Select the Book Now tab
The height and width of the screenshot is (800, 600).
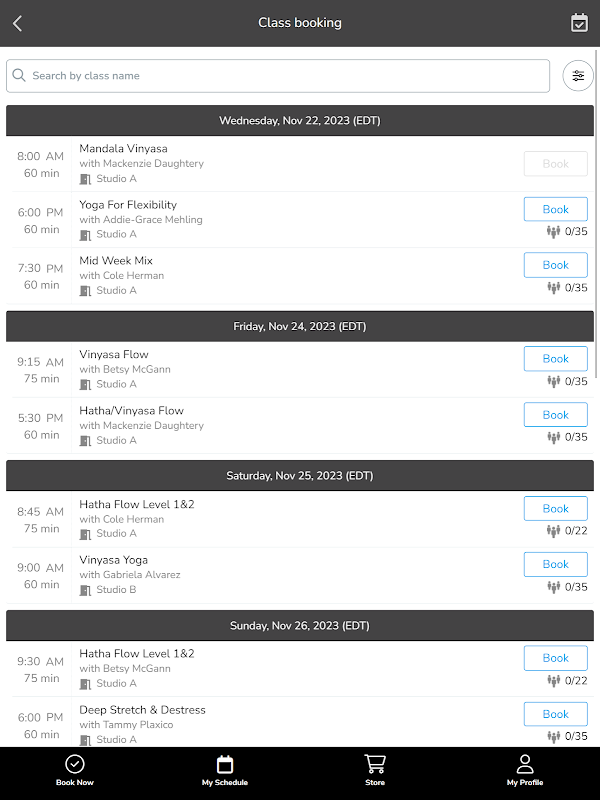75,770
